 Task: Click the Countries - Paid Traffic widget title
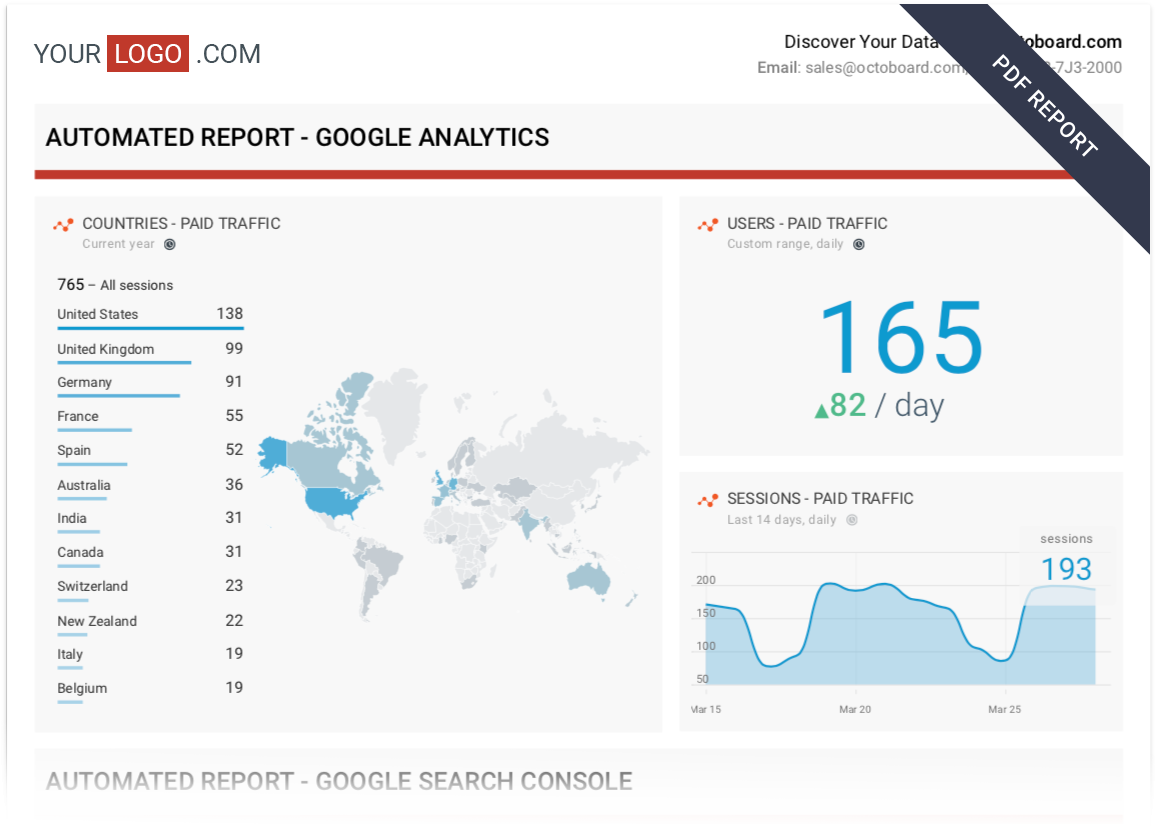tap(182, 224)
